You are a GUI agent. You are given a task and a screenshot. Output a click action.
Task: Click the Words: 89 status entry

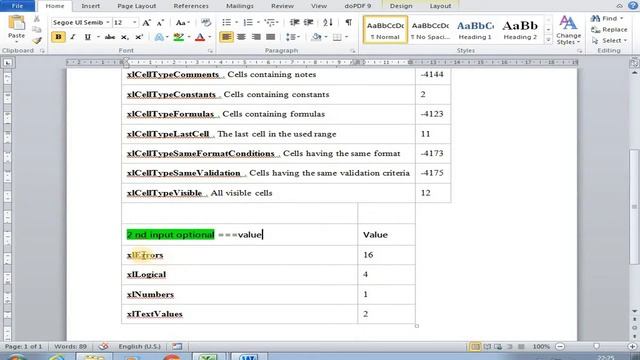coord(70,346)
